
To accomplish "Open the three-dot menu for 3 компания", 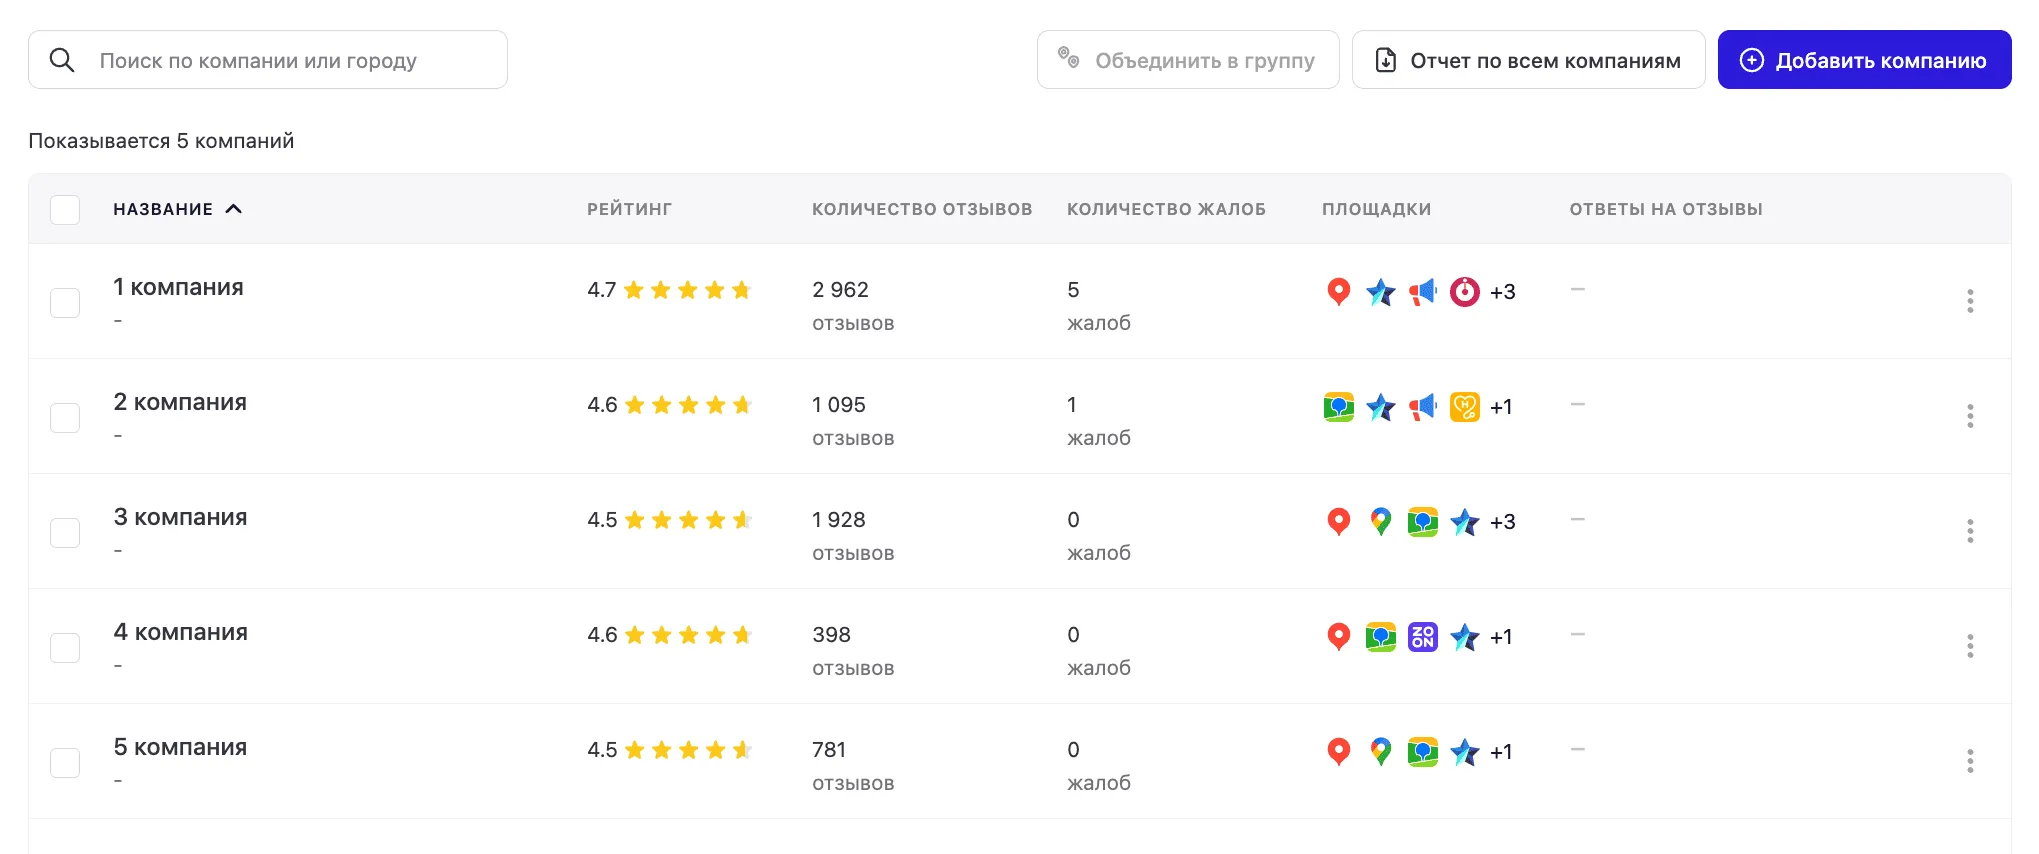I will point(1970,531).
